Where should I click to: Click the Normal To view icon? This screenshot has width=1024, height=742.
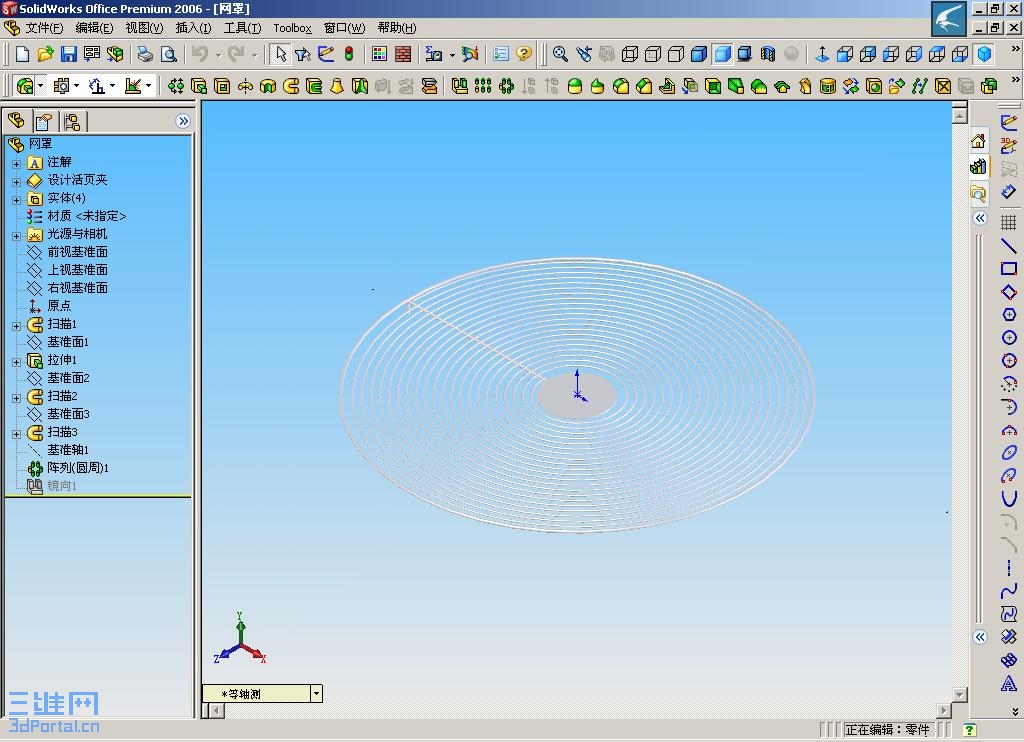point(822,54)
